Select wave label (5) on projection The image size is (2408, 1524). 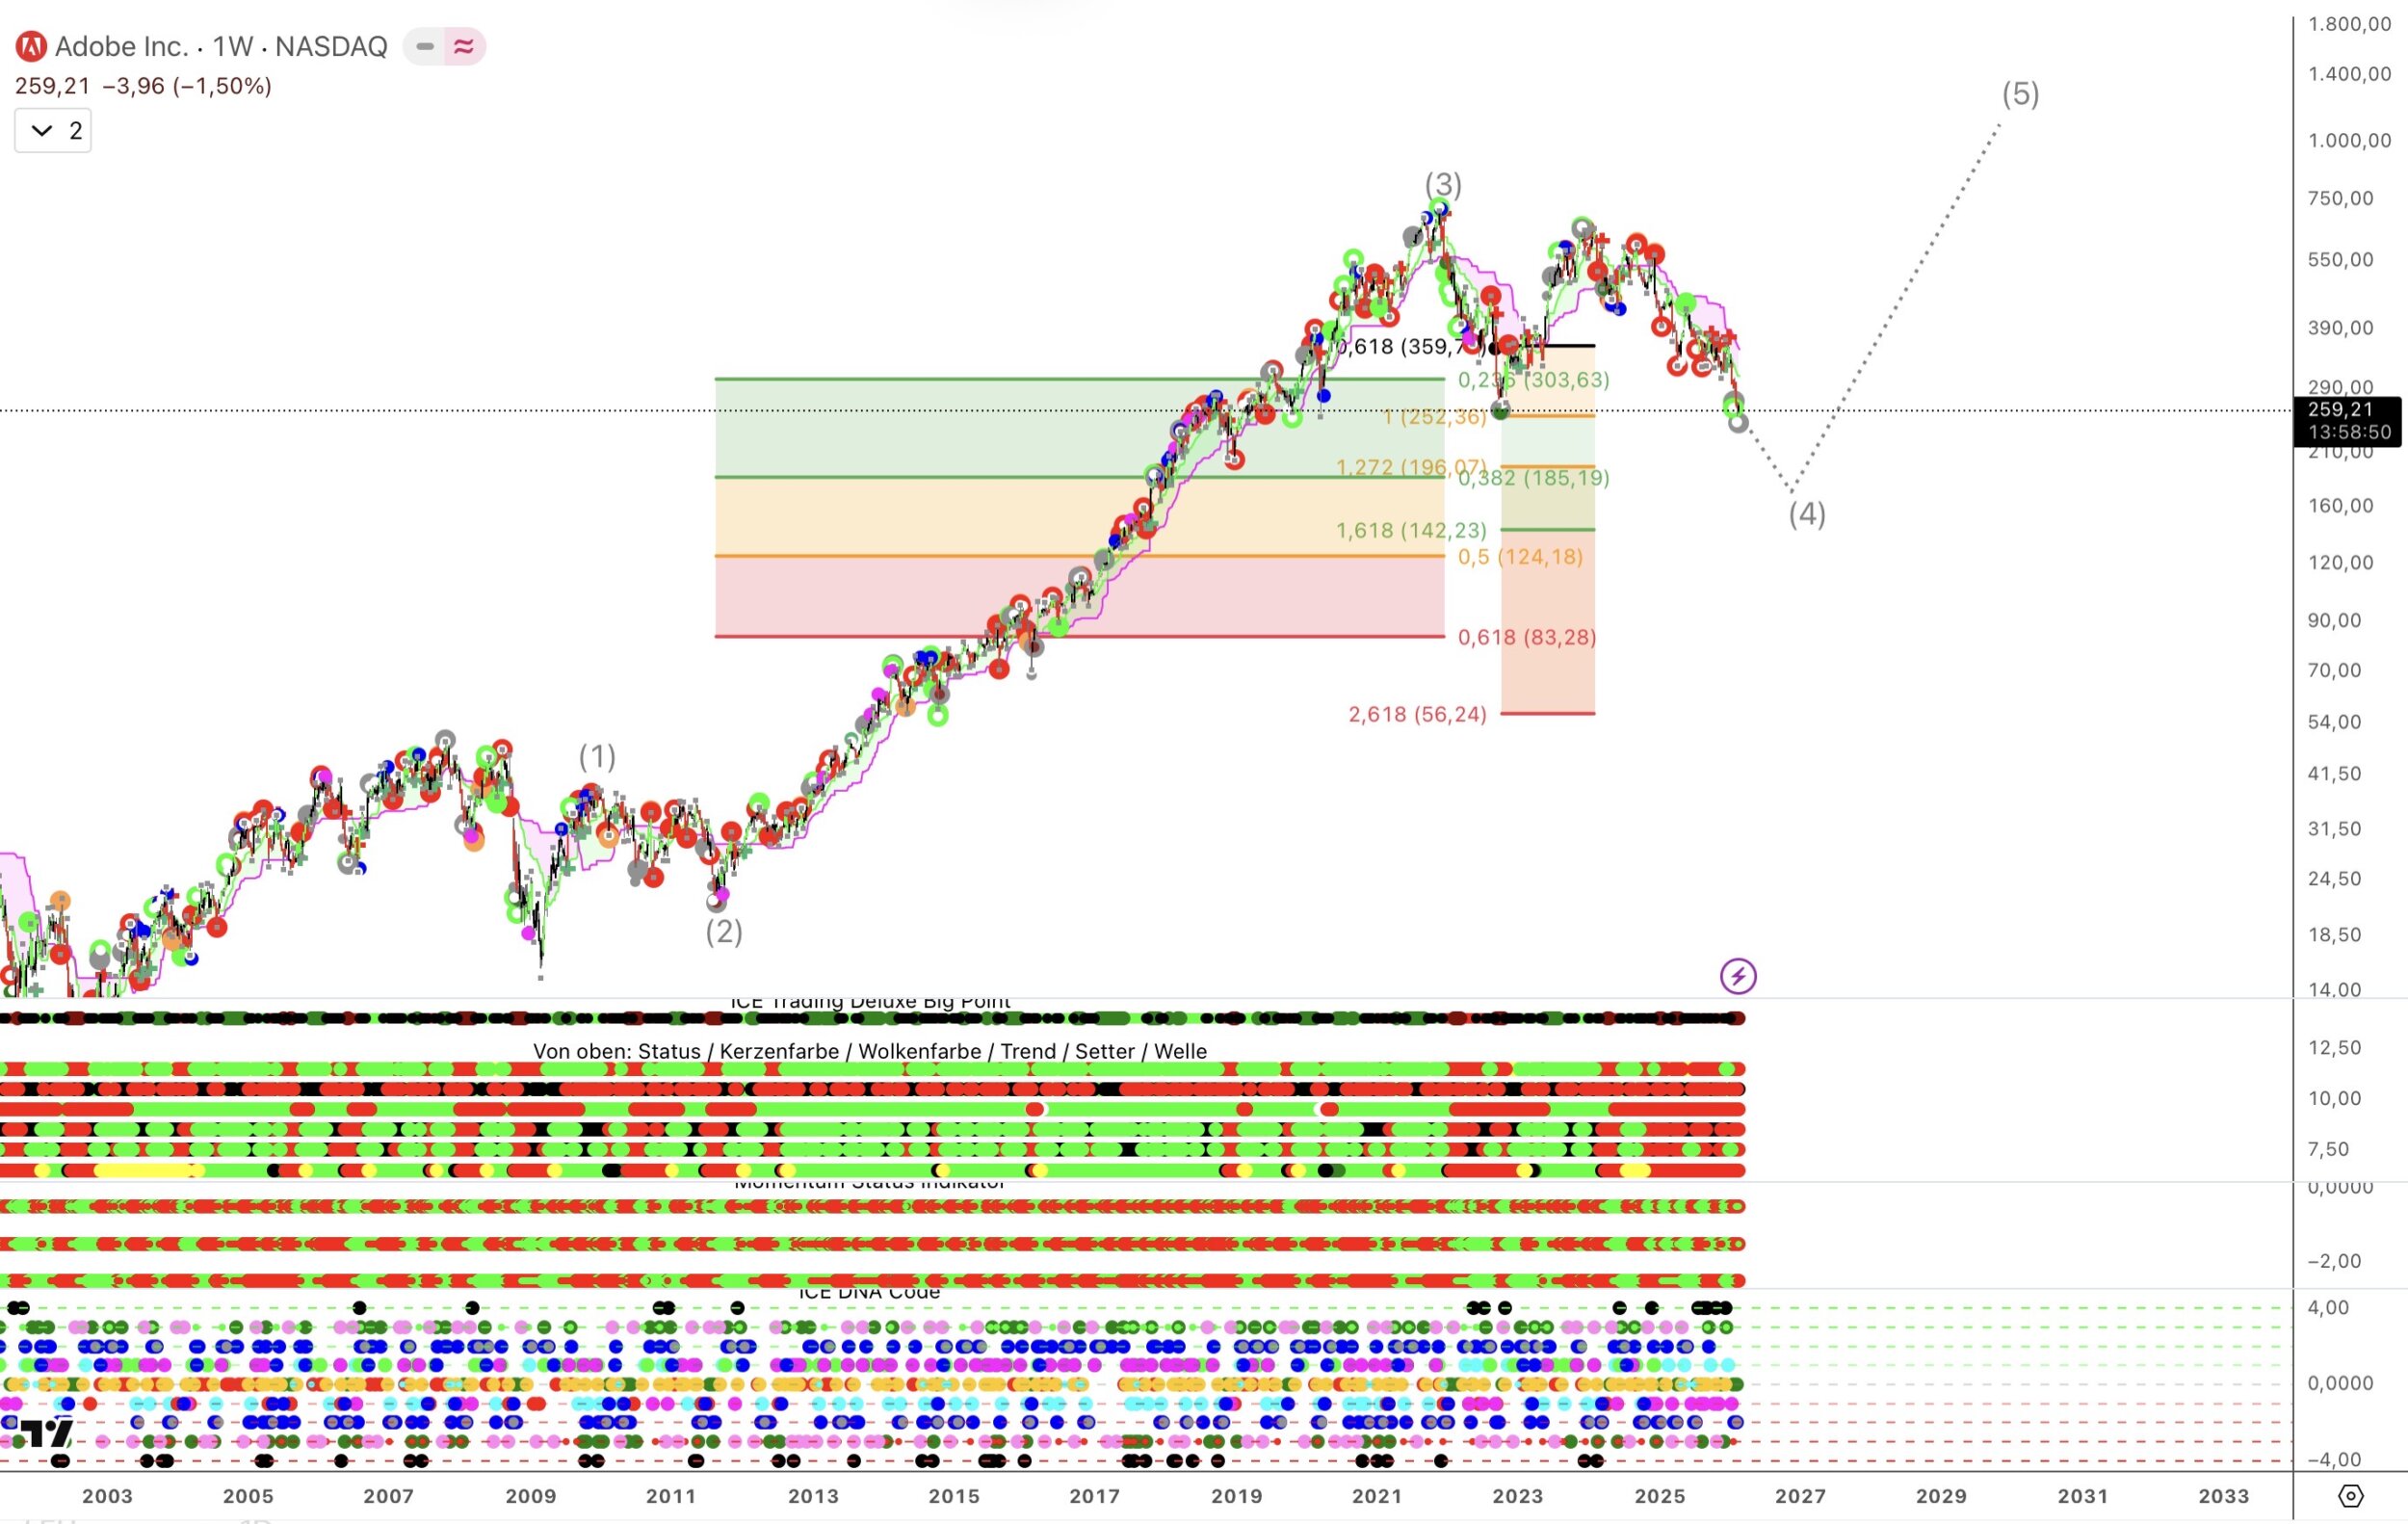(x=2019, y=94)
